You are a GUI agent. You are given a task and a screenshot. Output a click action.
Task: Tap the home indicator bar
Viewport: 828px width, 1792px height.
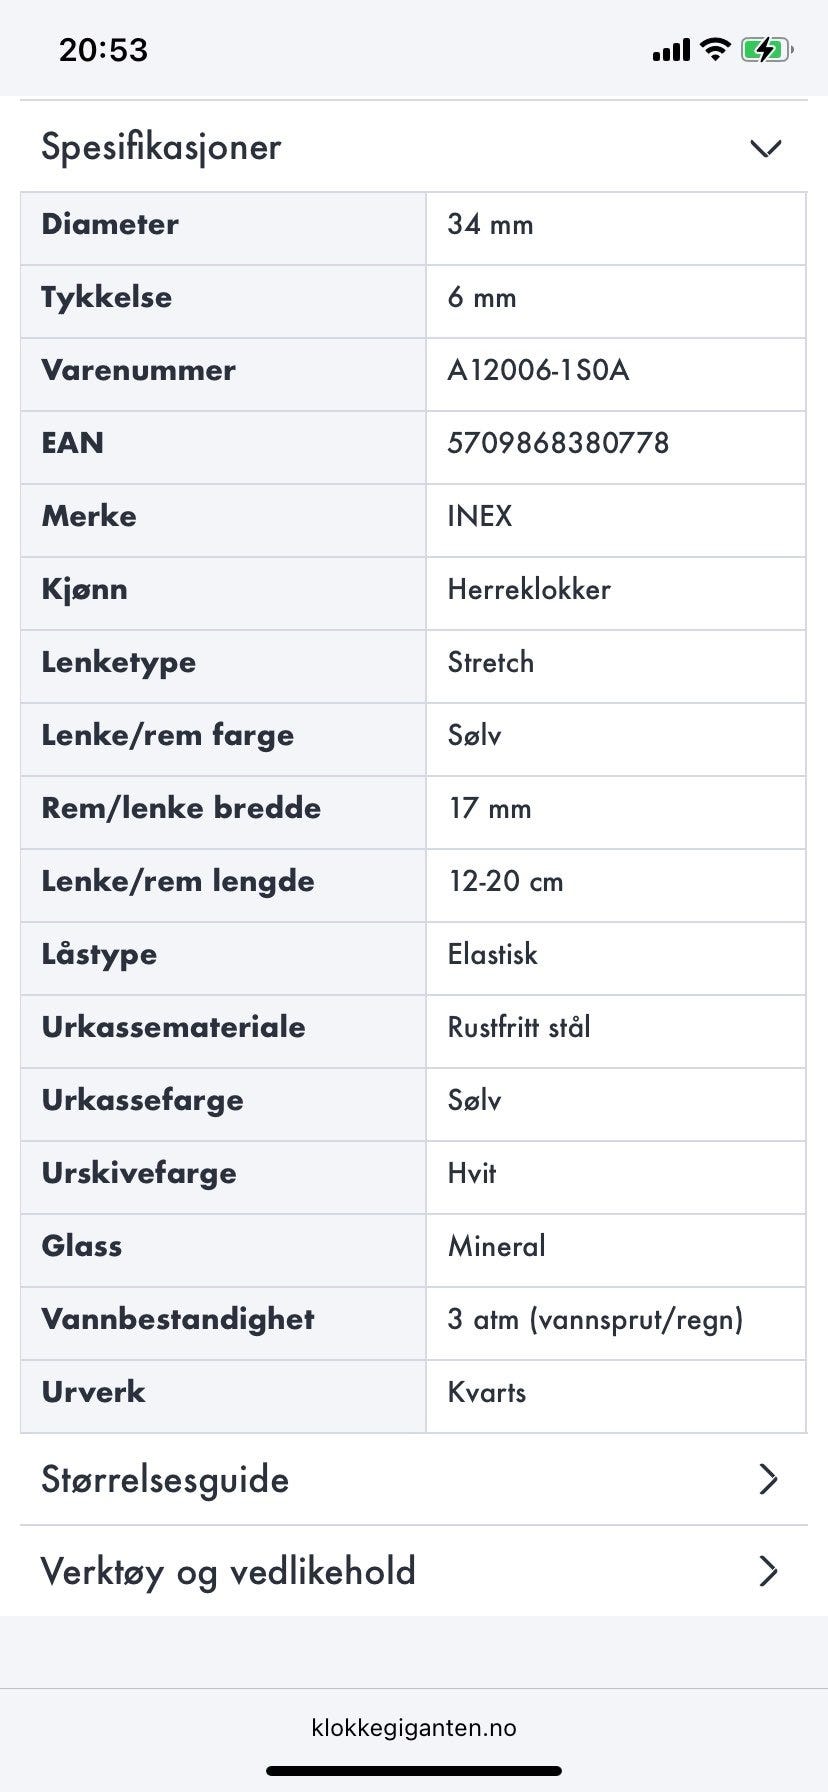click(414, 1770)
